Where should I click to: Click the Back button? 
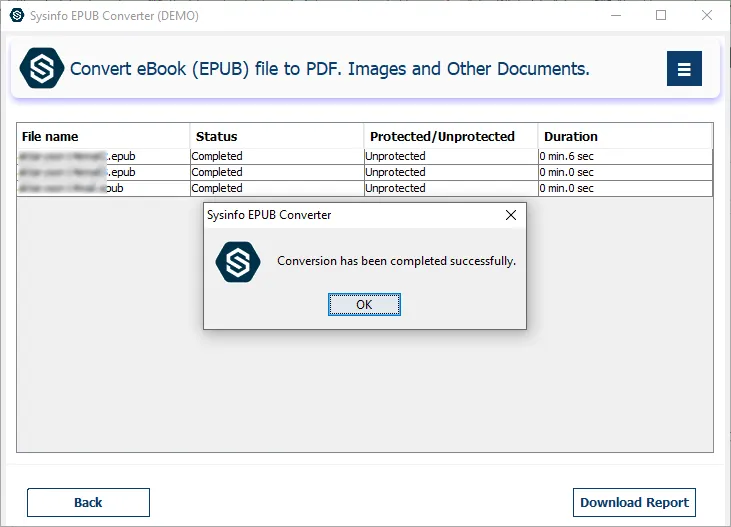pos(88,502)
